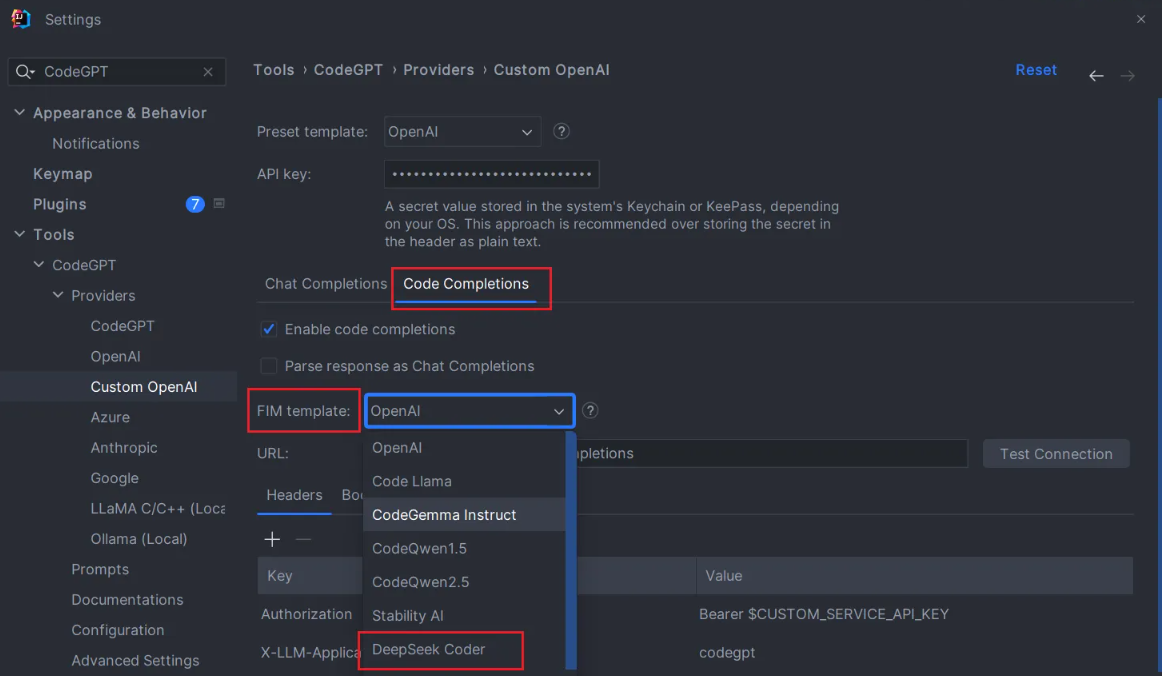The width and height of the screenshot is (1162, 676).
Task: Select CodeGPT provider under Providers
Action: coord(122,325)
